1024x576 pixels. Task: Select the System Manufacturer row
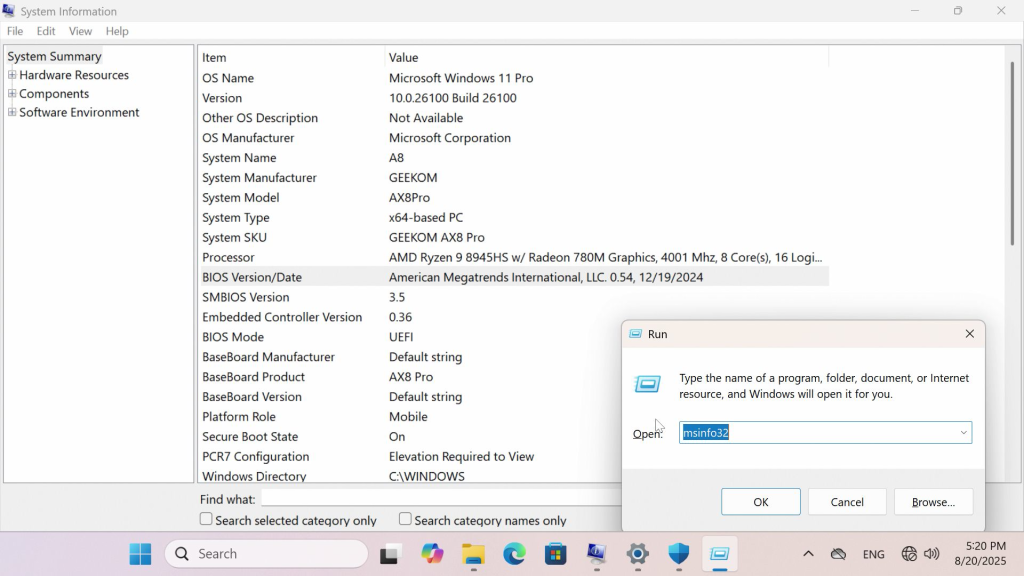click(513, 178)
